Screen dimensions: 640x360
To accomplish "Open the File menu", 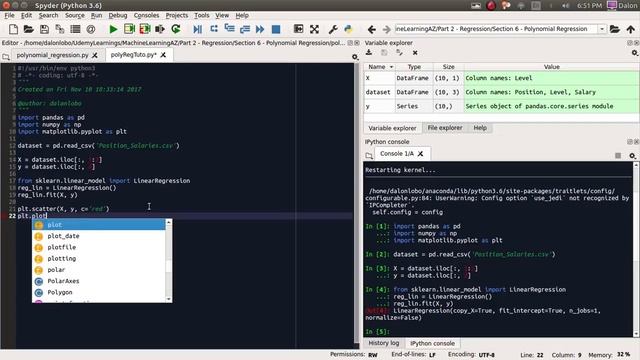I will [9, 16].
